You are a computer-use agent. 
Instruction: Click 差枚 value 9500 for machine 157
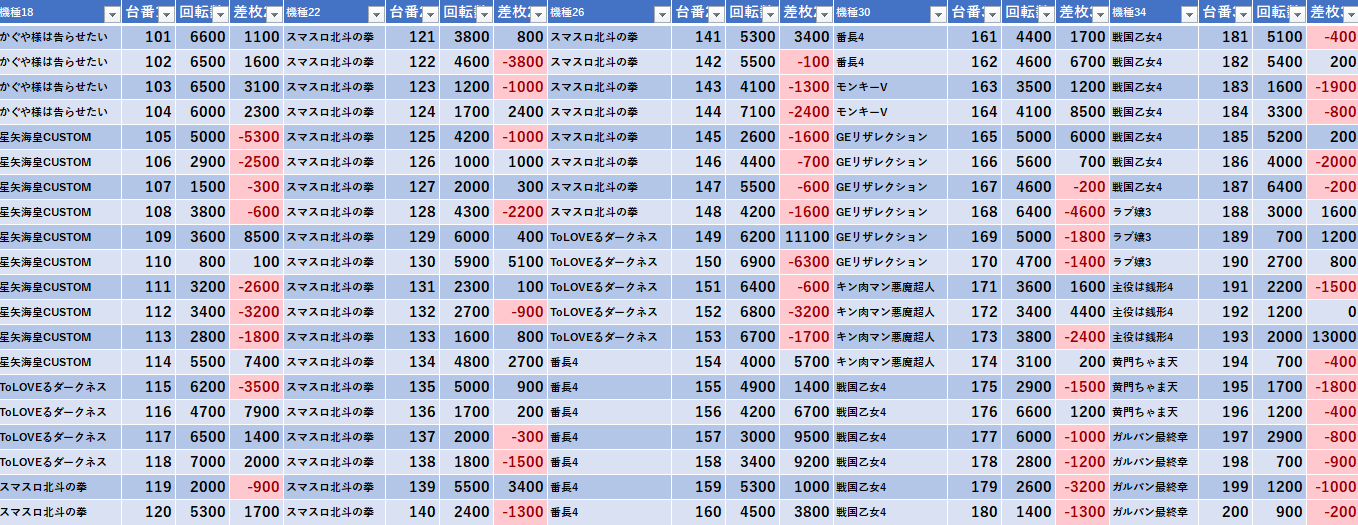[x=806, y=437]
